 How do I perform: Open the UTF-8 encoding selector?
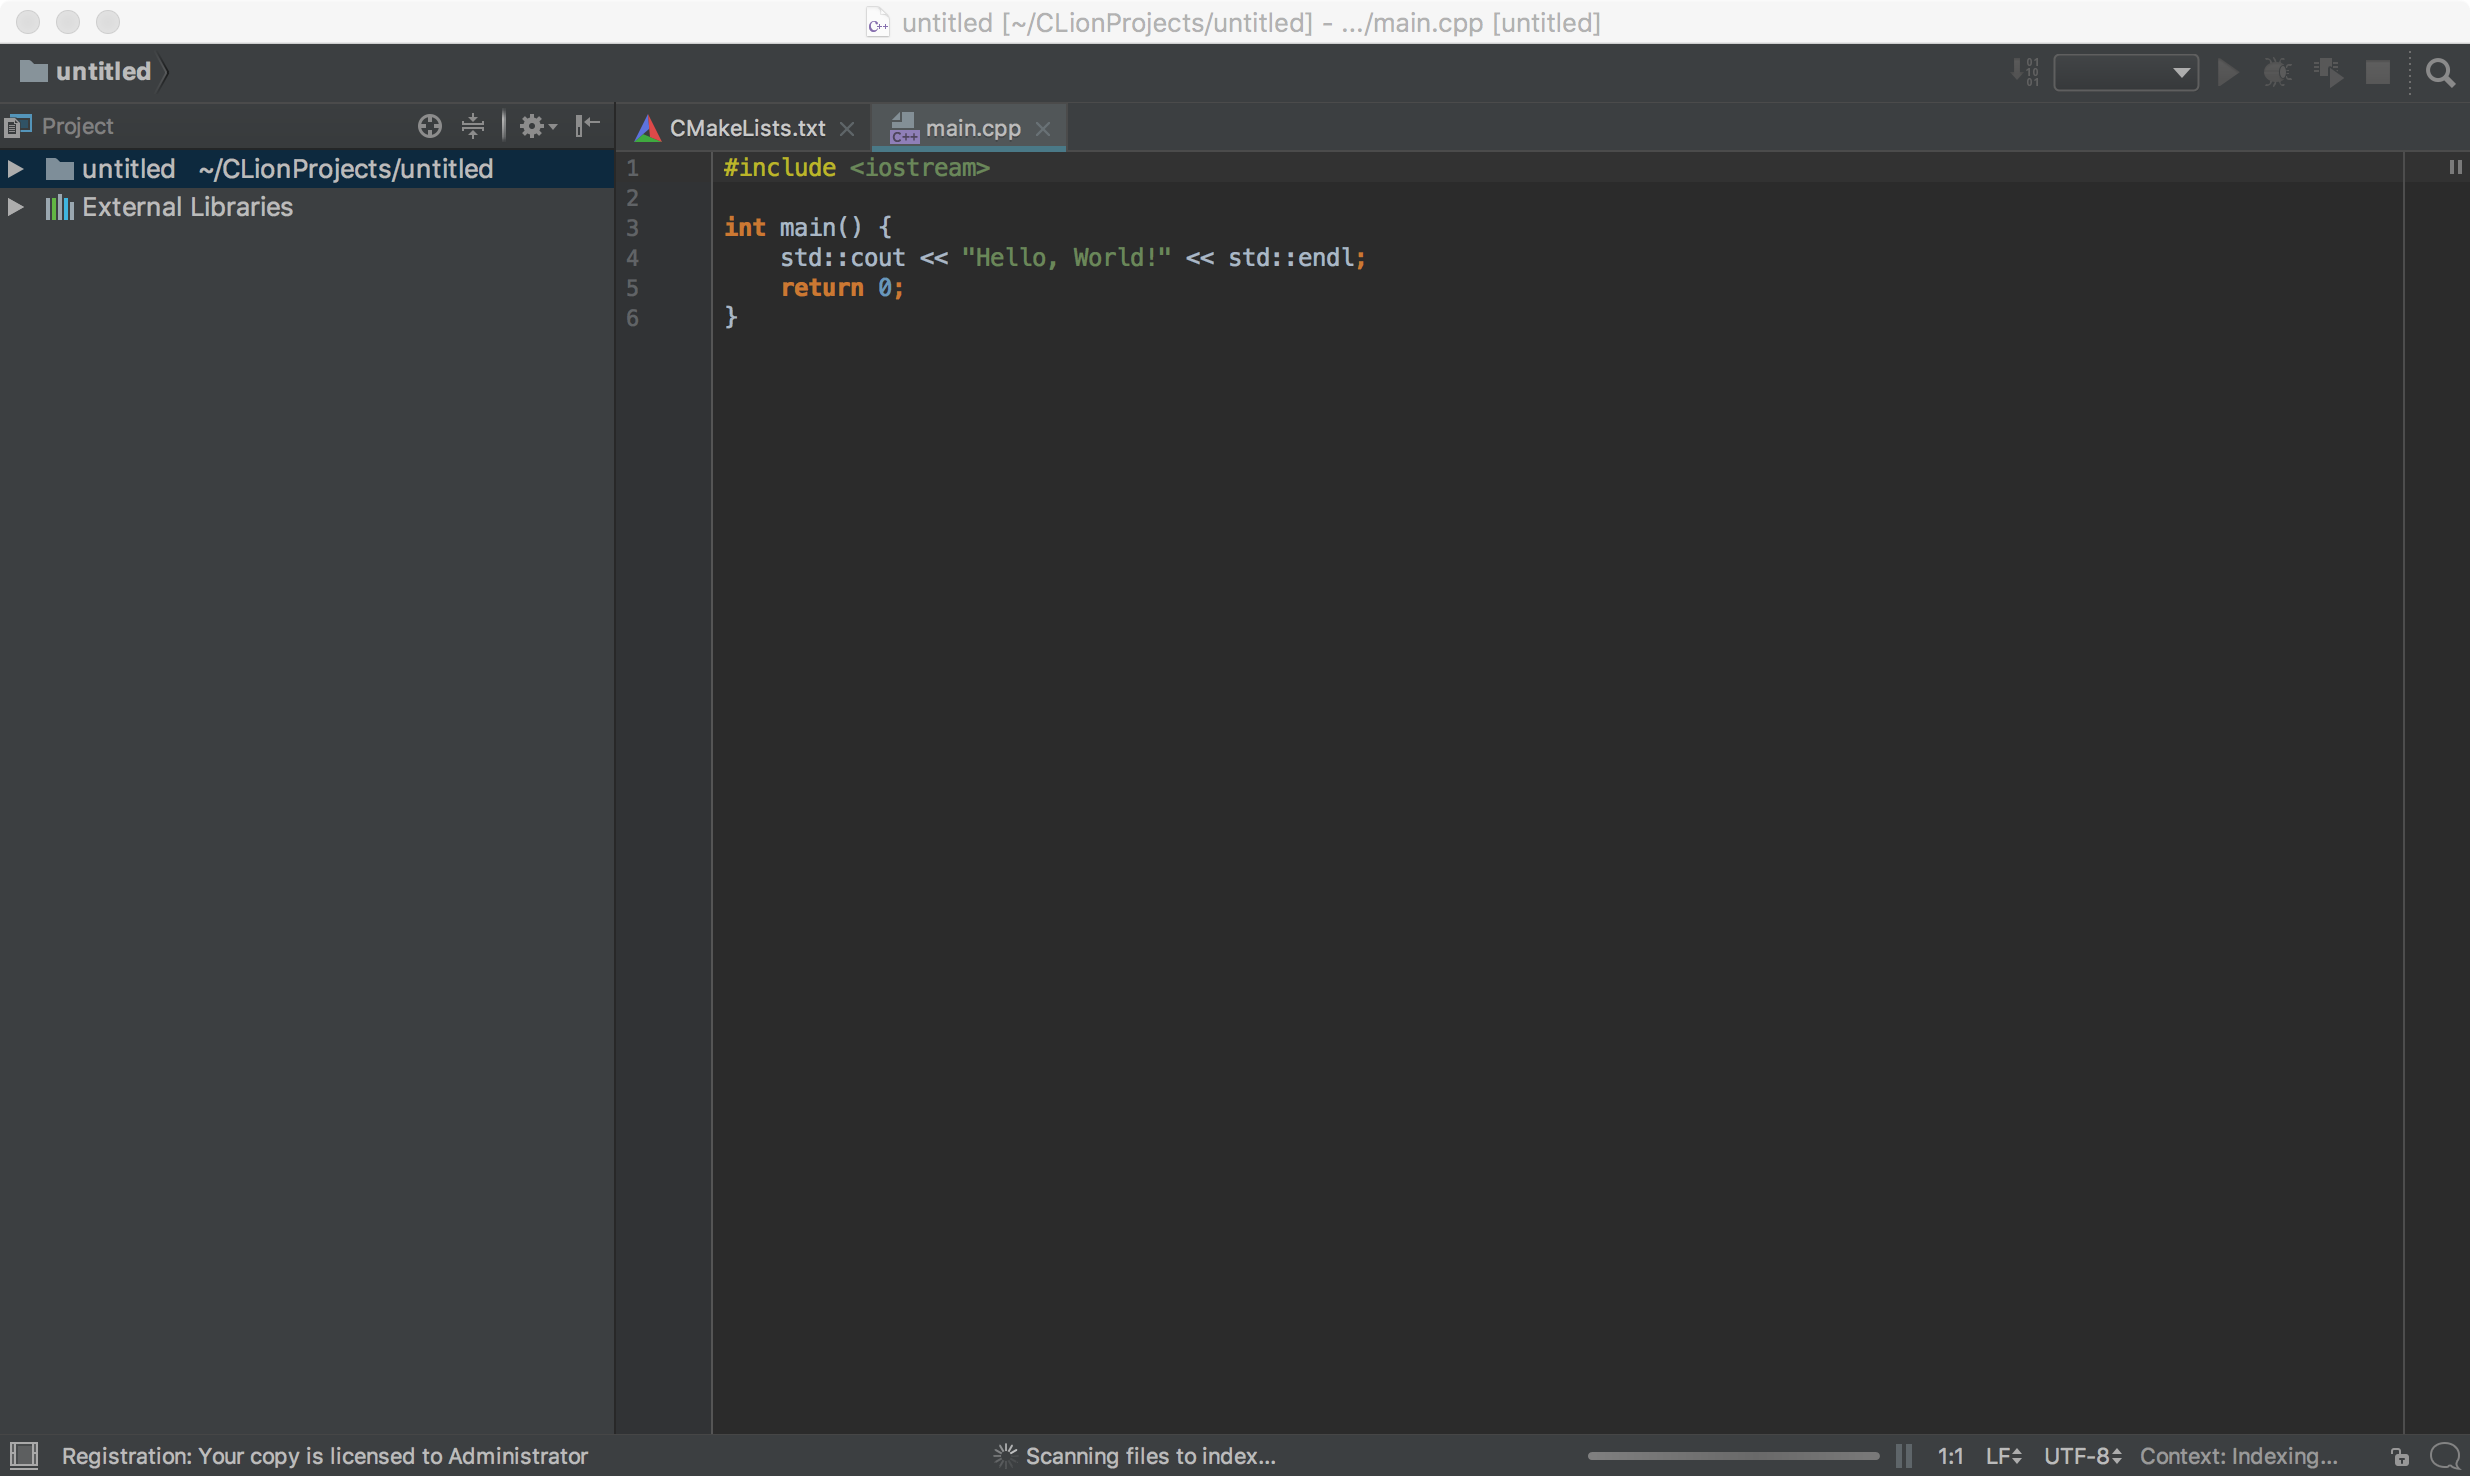[2082, 1456]
